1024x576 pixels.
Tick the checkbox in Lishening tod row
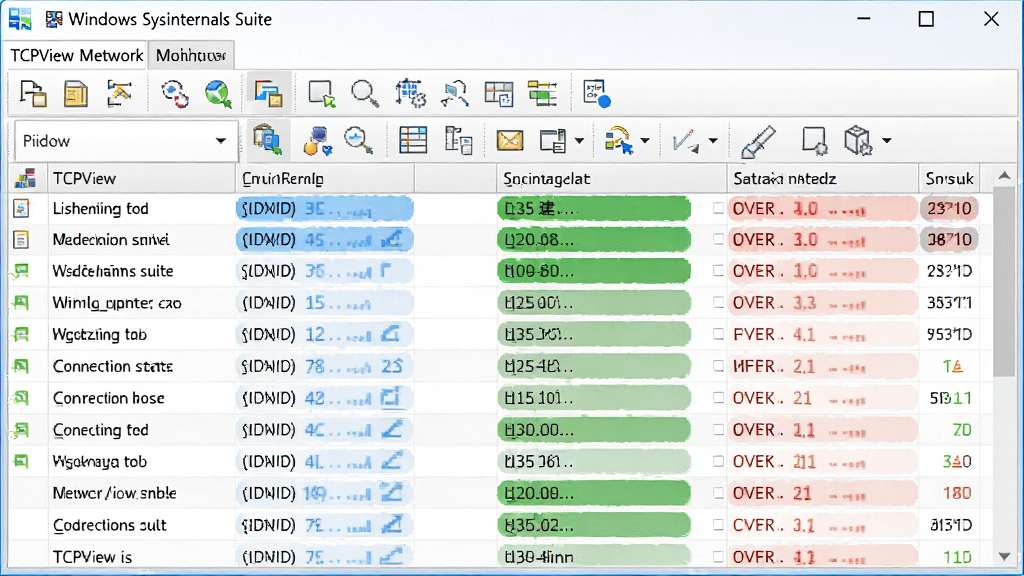pyautogui.click(x=718, y=208)
